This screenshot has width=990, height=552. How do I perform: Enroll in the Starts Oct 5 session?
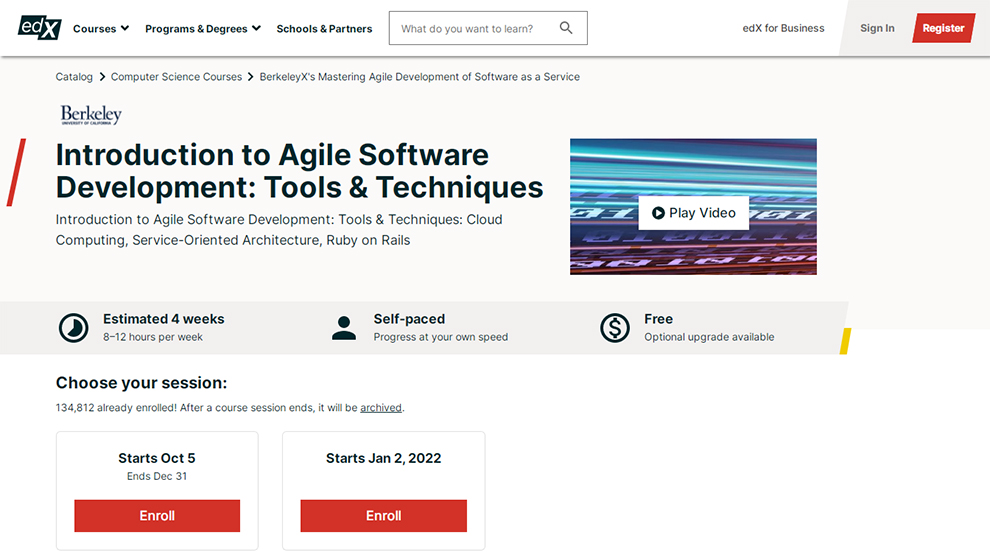[157, 515]
